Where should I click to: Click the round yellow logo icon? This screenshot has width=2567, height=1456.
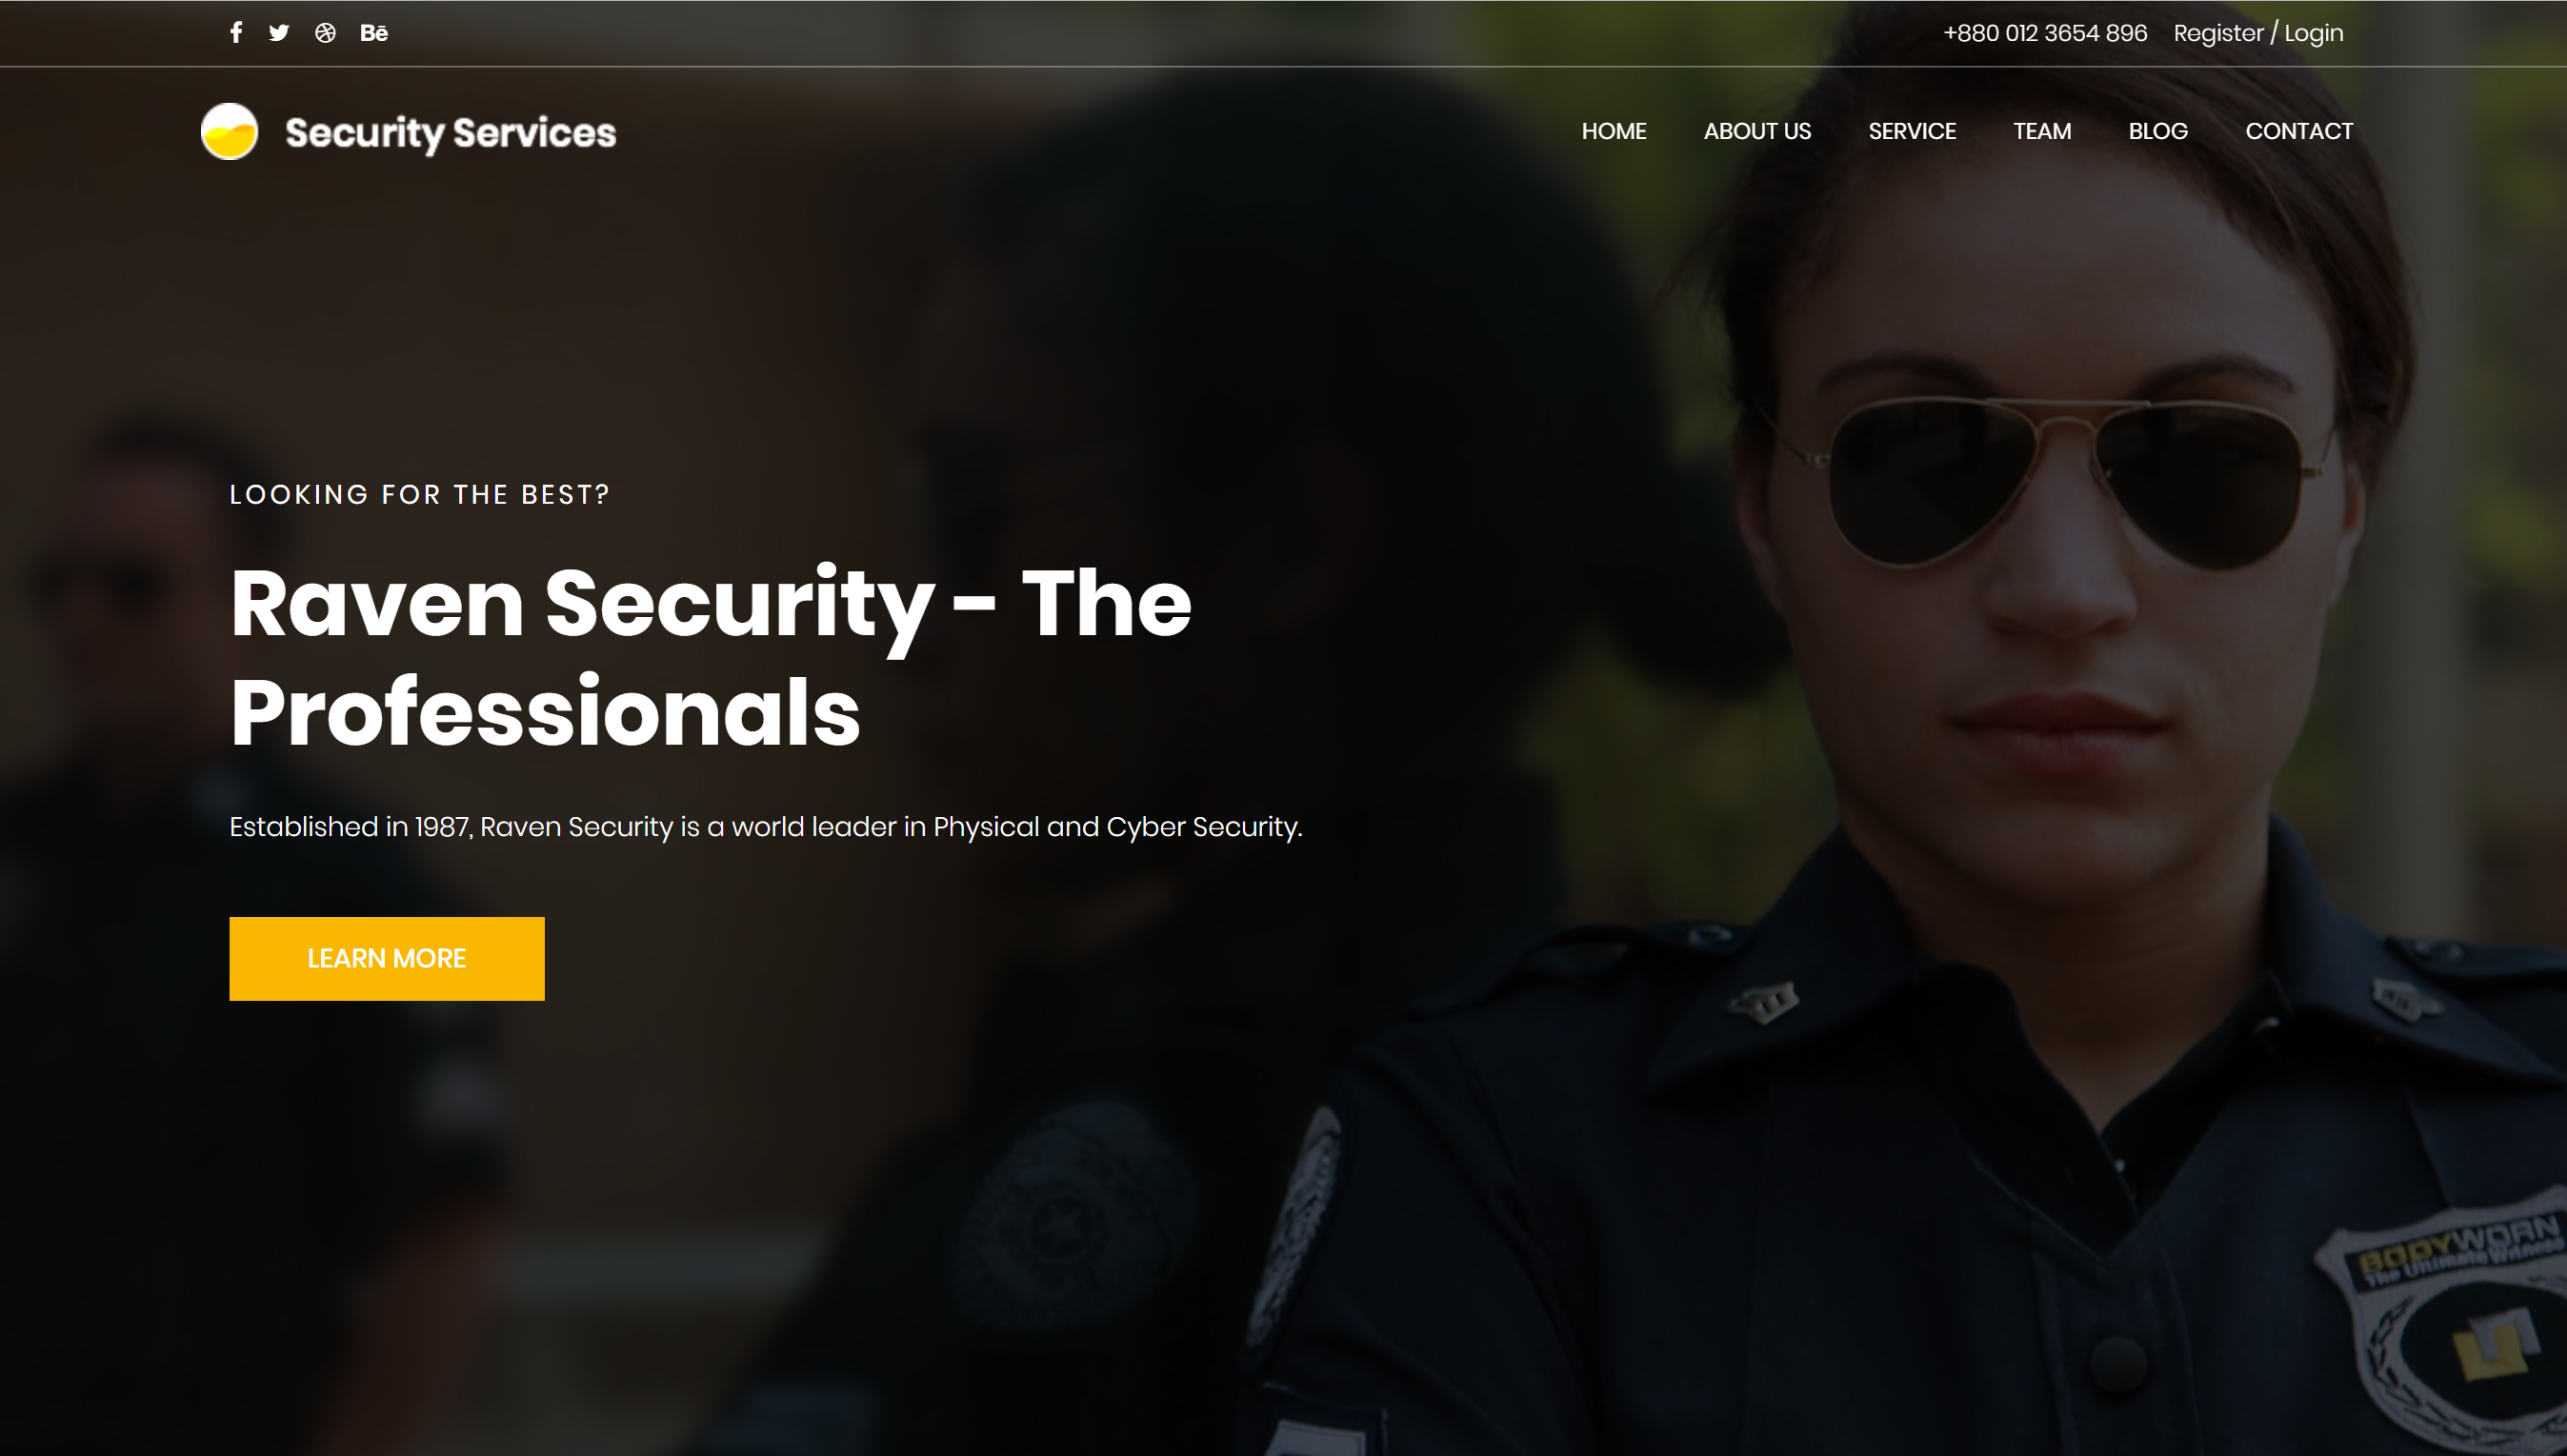229,131
